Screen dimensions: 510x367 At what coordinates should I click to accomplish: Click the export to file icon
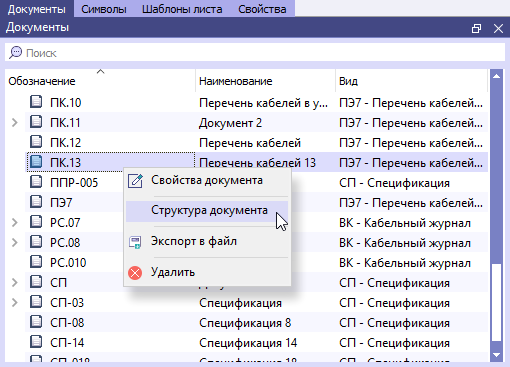tap(135, 242)
